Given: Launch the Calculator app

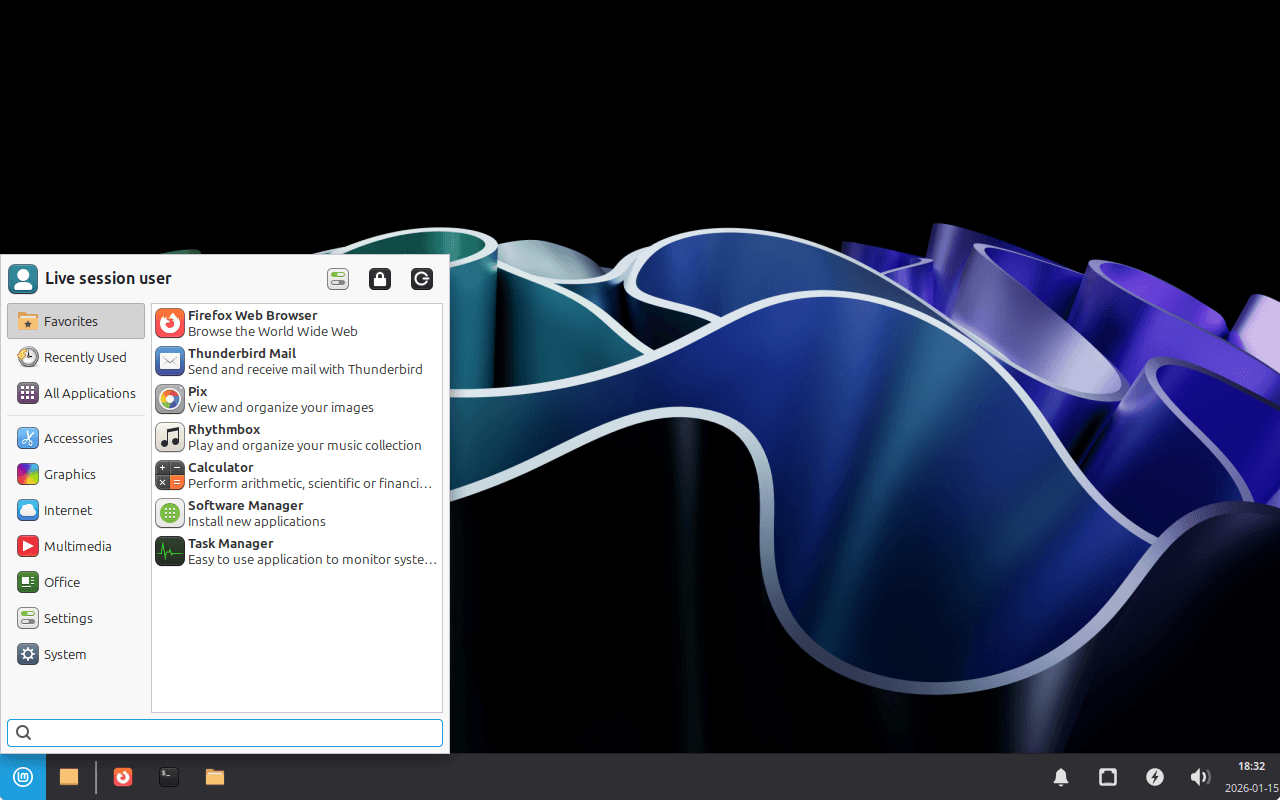Looking at the screenshot, I should pyautogui.click(x=296, y=475).
